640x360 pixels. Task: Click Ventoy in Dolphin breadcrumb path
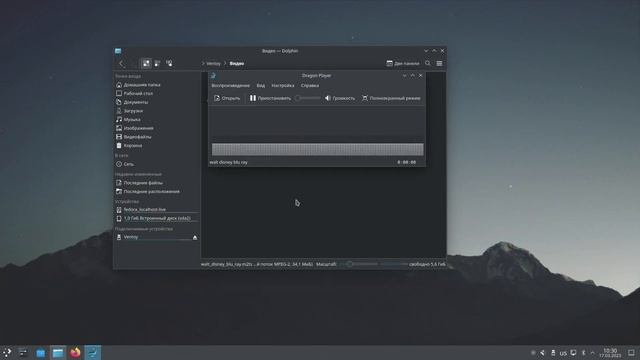pyautogui.click(x=213, y=64)
